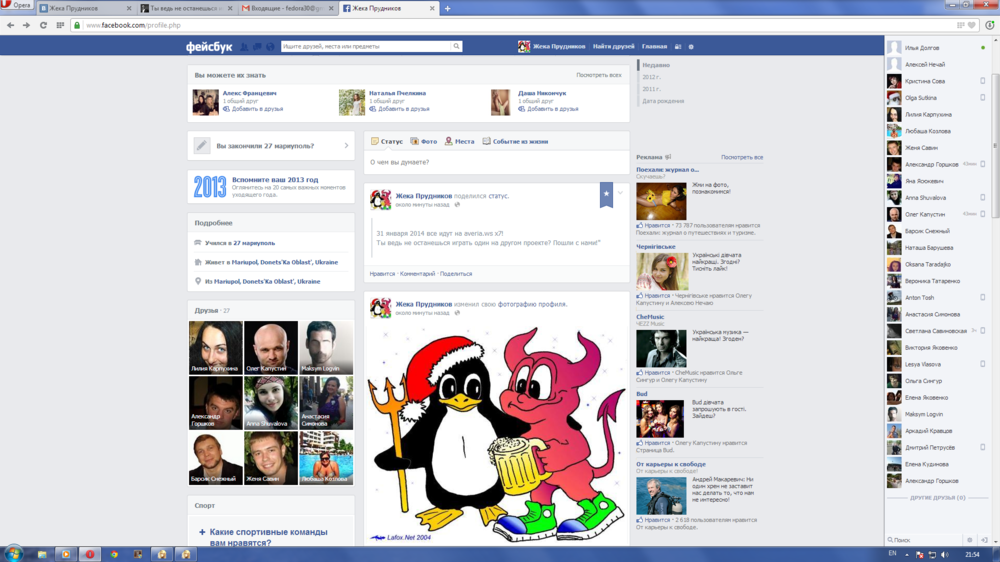Open the notifications globe icon
Screen dimensions: 1000x562
coord(270,47)
